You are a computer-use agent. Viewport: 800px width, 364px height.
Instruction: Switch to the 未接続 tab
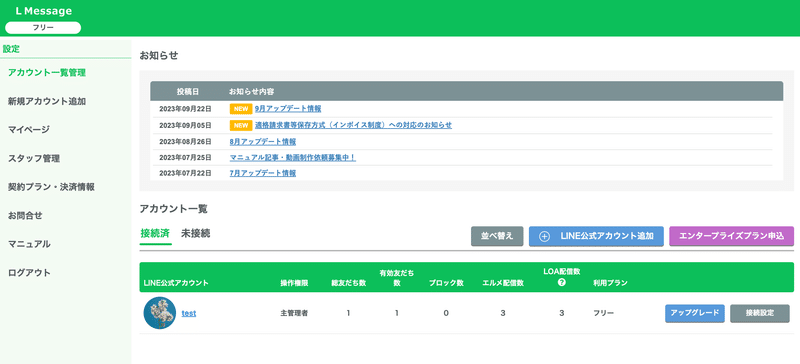(195, 234)
